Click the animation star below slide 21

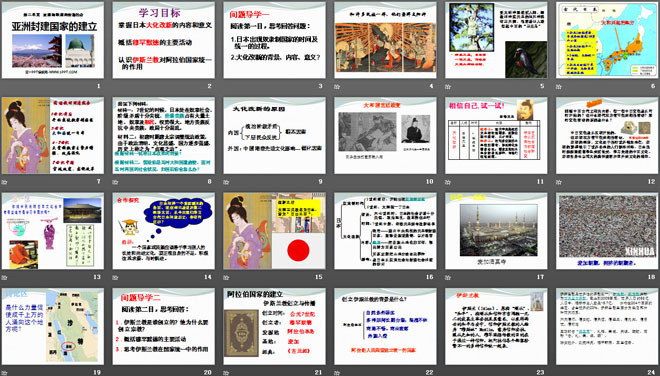pyautogui.click(x=226, y=373)
